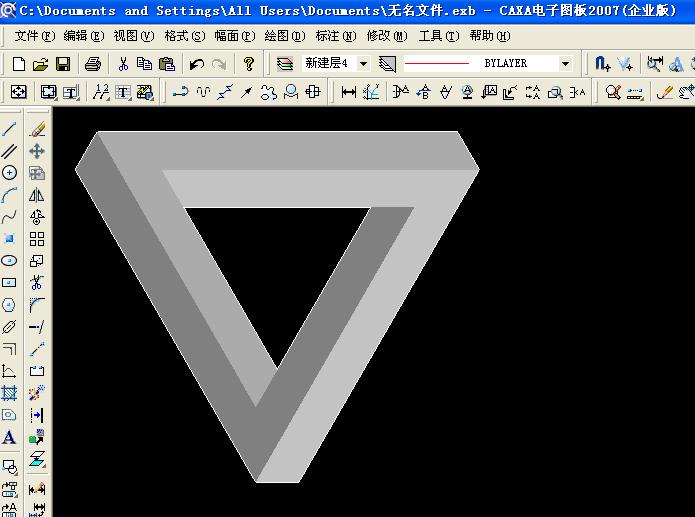
Task: Select the erase tool
Action: [x=37, y=129]
